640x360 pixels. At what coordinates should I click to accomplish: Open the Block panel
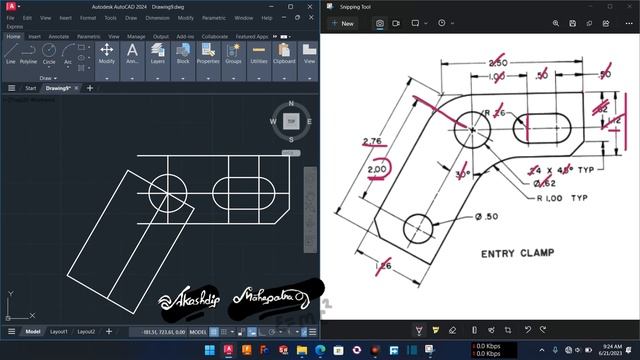183,60
